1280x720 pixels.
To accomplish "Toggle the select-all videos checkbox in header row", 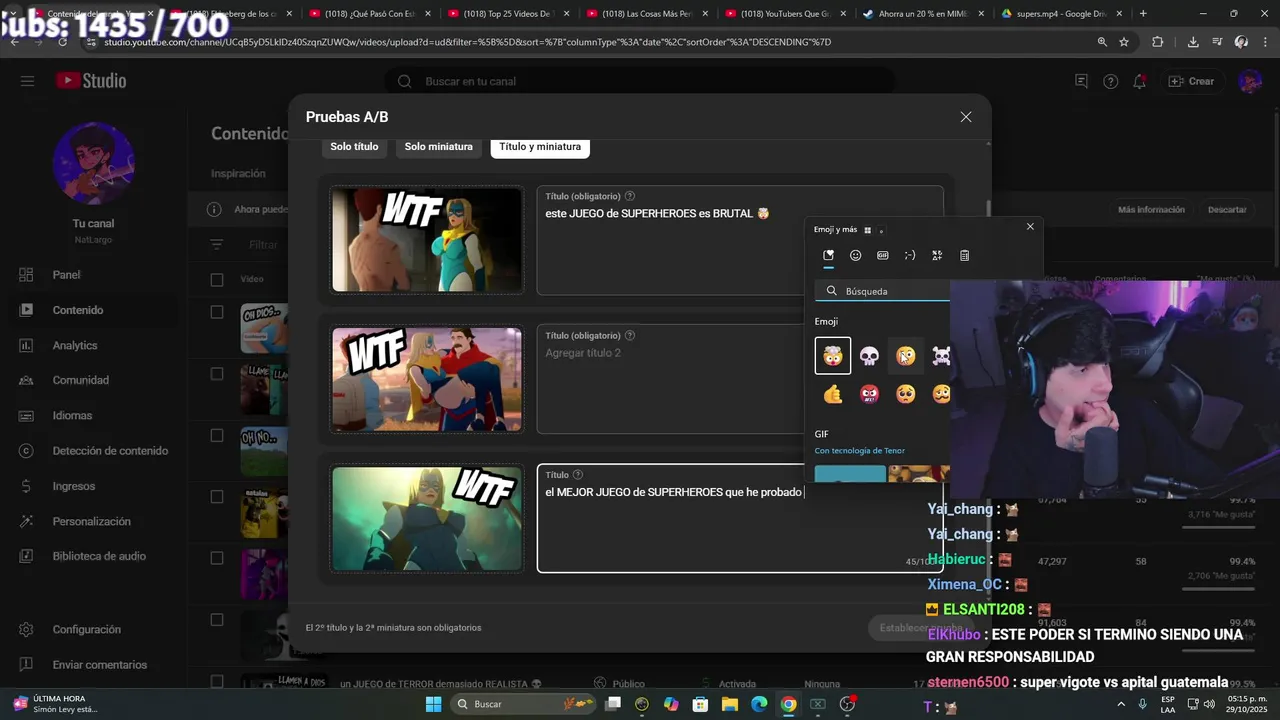I will coord(217,280).
